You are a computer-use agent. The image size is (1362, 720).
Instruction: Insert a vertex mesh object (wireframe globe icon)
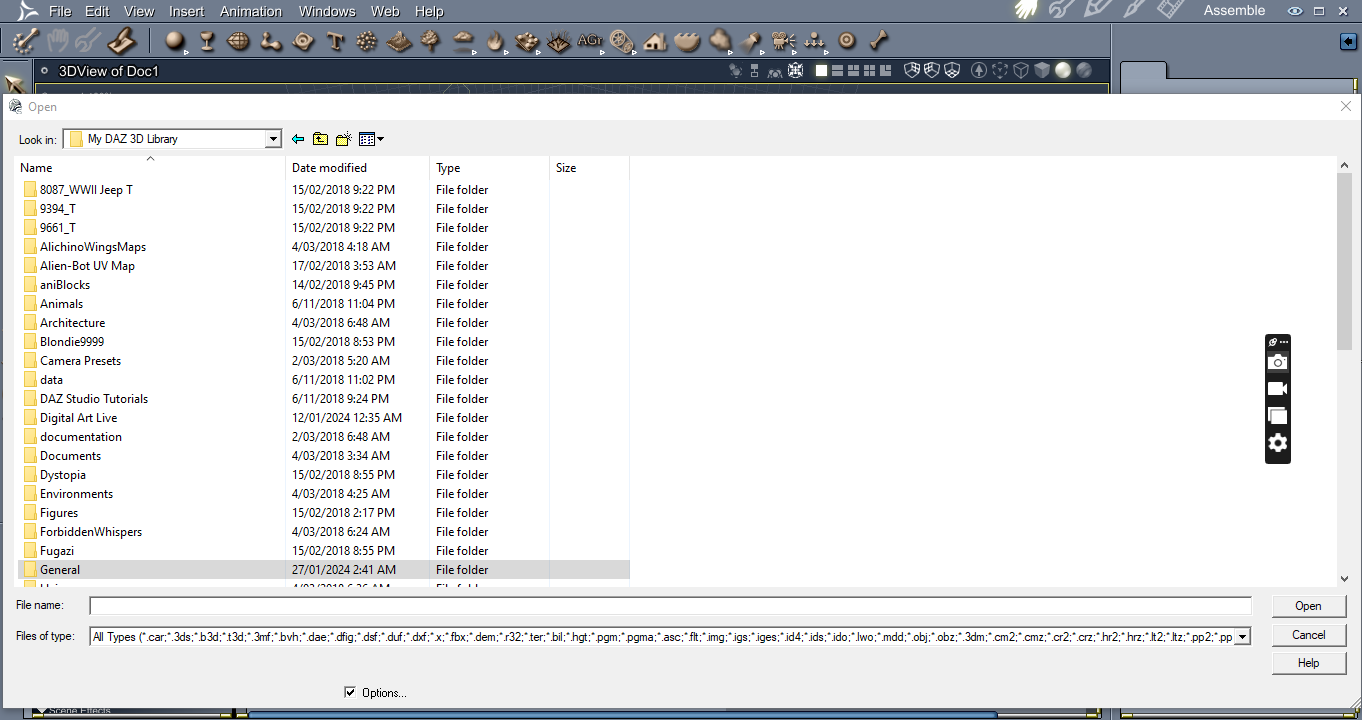pyautogui.click(x=238, y=41)
